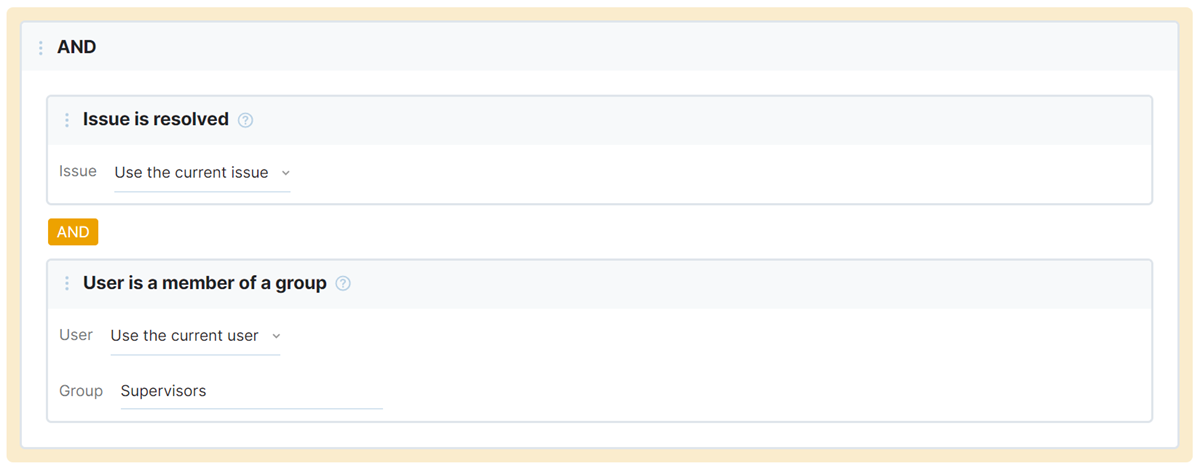
Task: Click empty header area of the group membership card
Action: pyautogui.click(x=750, y=284)
